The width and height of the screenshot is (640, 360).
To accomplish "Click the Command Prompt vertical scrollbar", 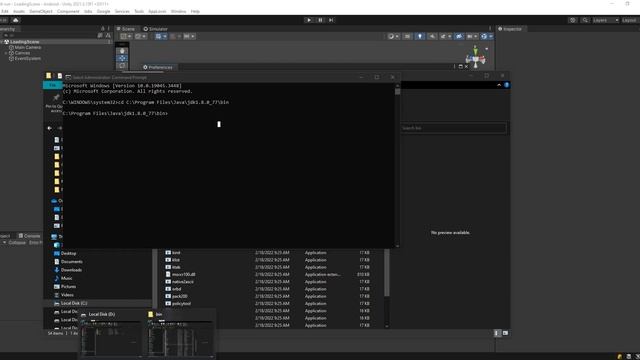I will 397,165.
